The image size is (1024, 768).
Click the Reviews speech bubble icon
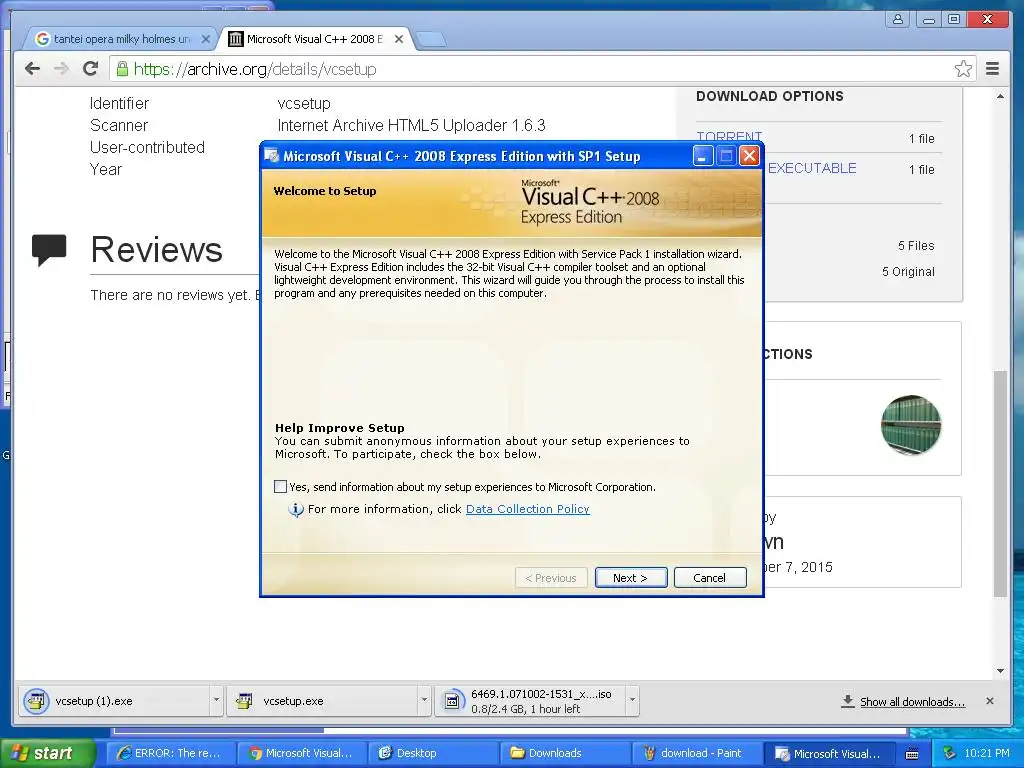point(49,249)
